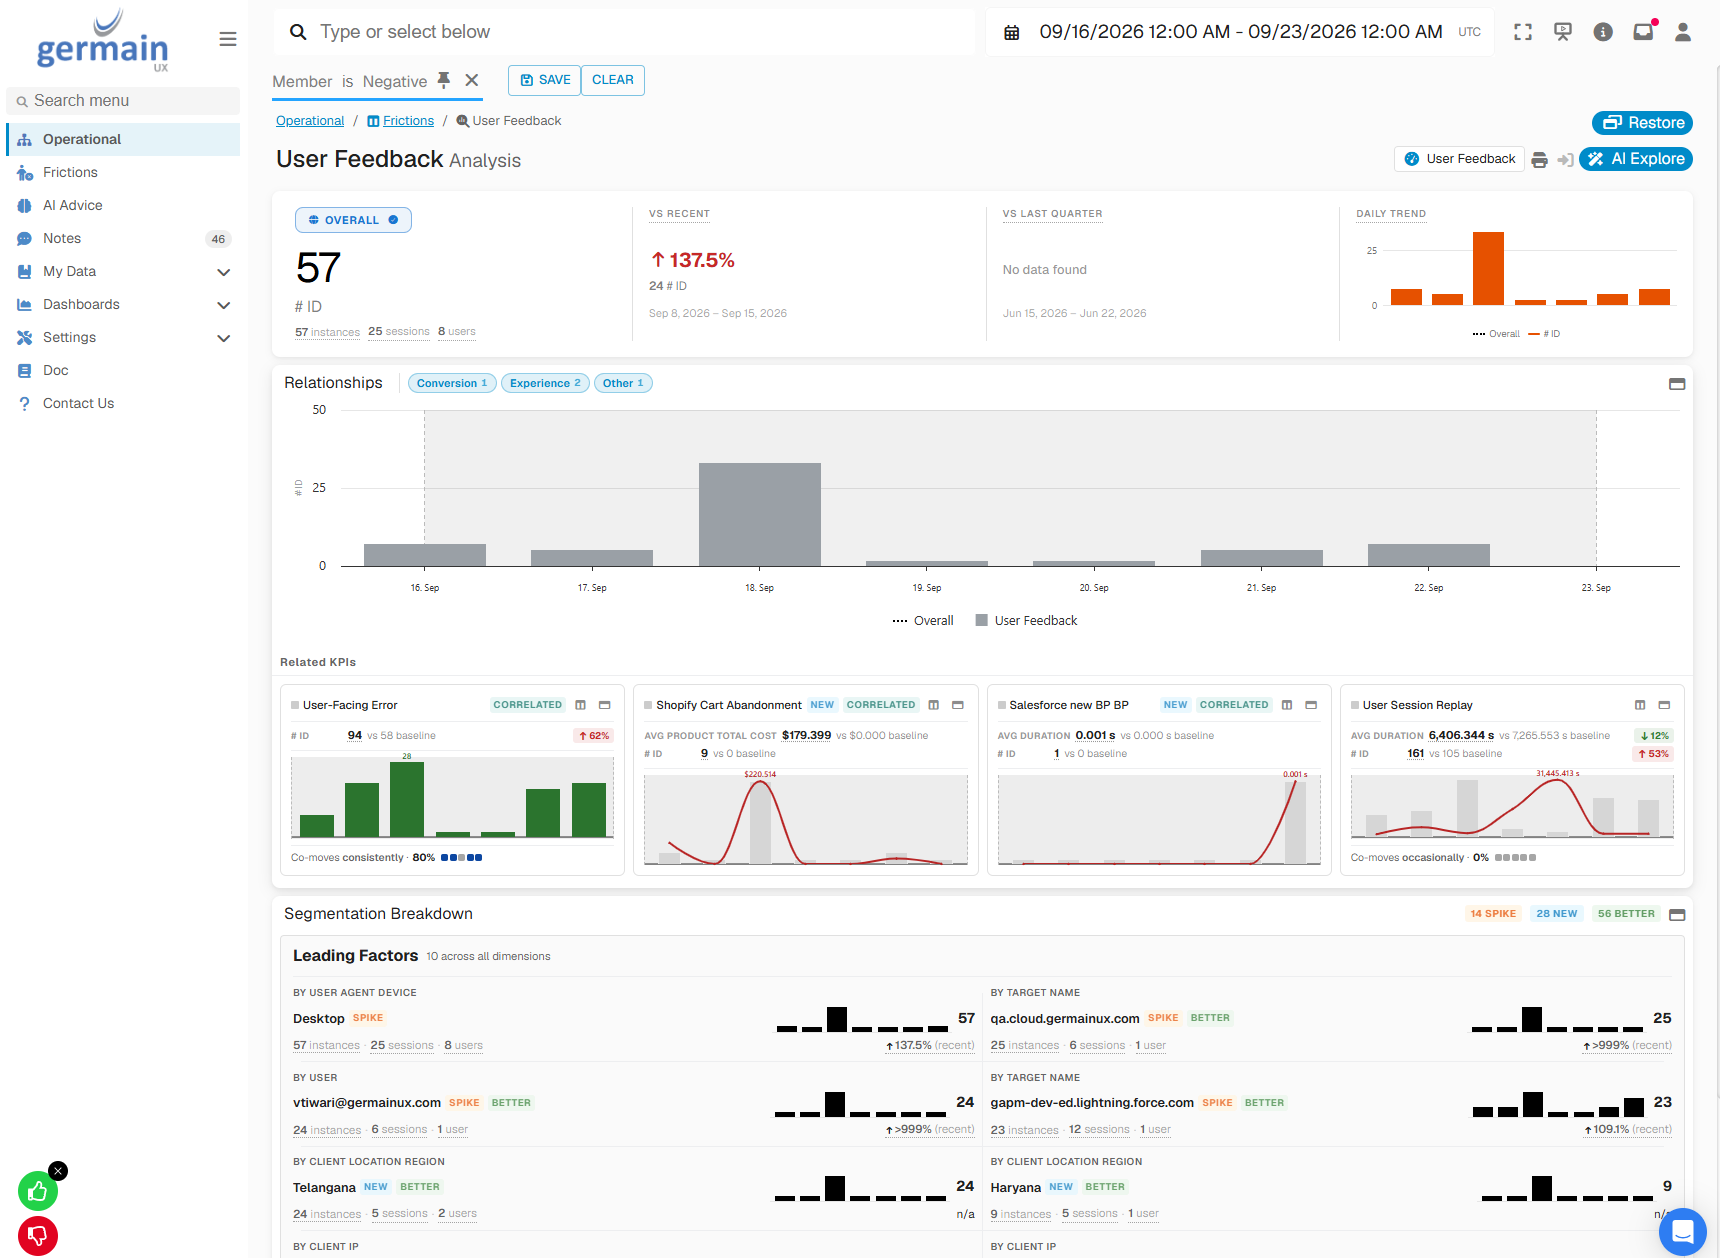Open the user profile icon

pyautogui.click(x=1683, y=32)
